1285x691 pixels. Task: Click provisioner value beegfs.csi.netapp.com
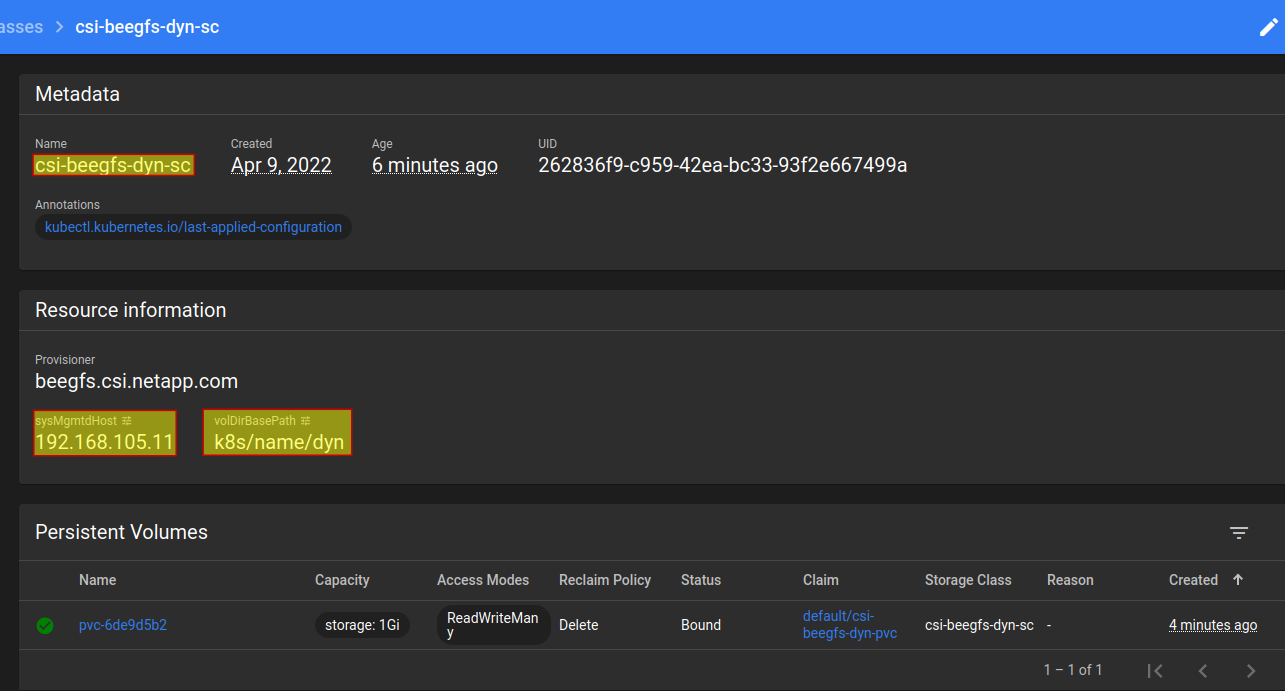(x=136, y=381)
